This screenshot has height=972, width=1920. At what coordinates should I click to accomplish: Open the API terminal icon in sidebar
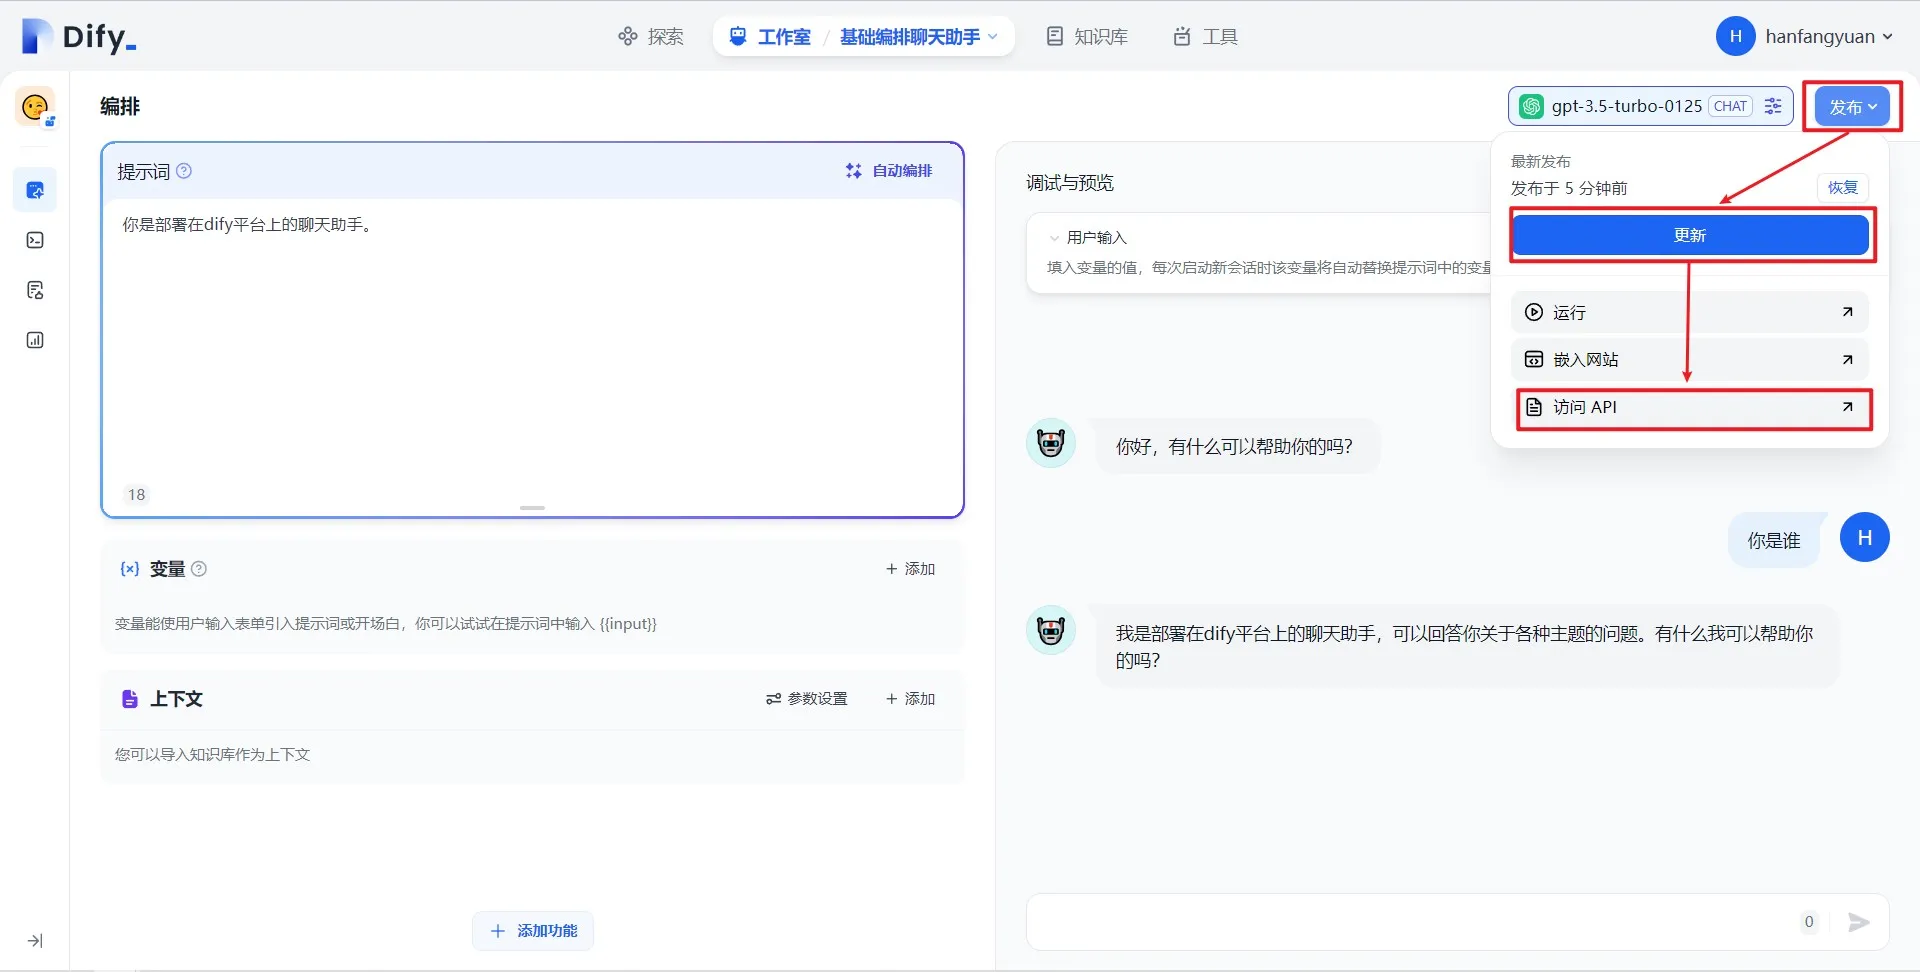[35, 240]
